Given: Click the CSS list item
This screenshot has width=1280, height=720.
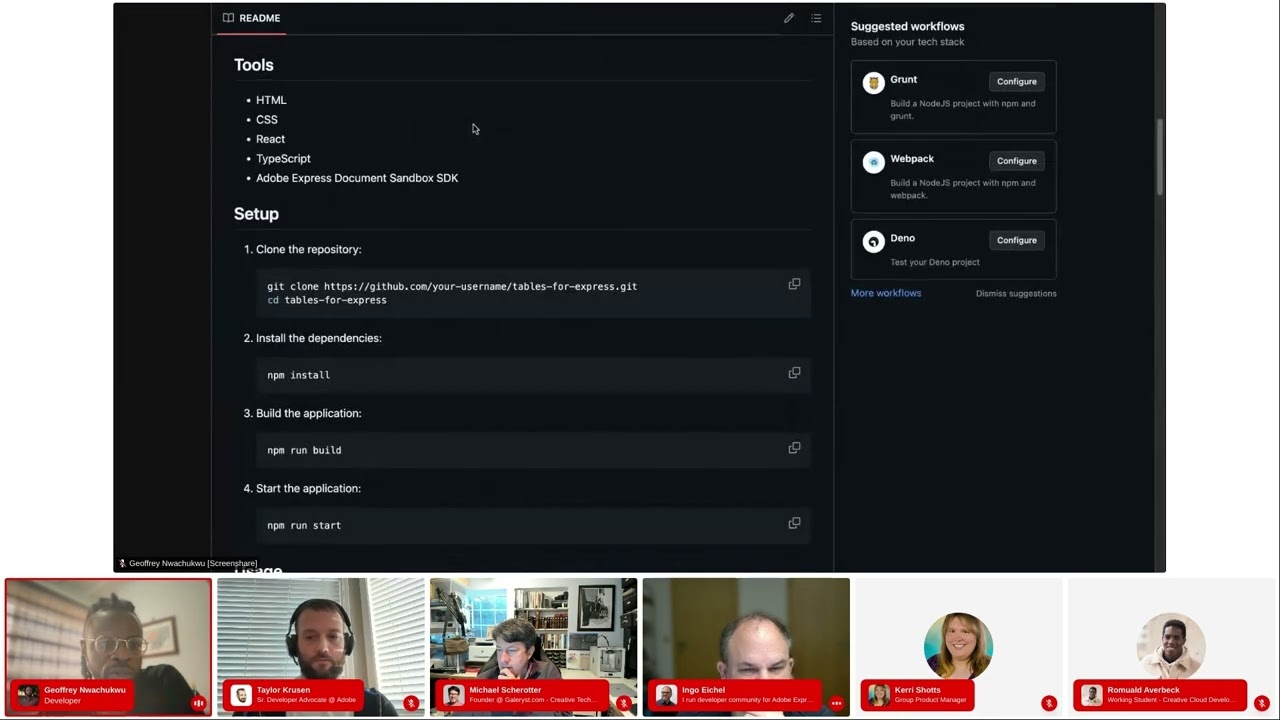Looking at the screenshot, I should (x=267, y=120).
